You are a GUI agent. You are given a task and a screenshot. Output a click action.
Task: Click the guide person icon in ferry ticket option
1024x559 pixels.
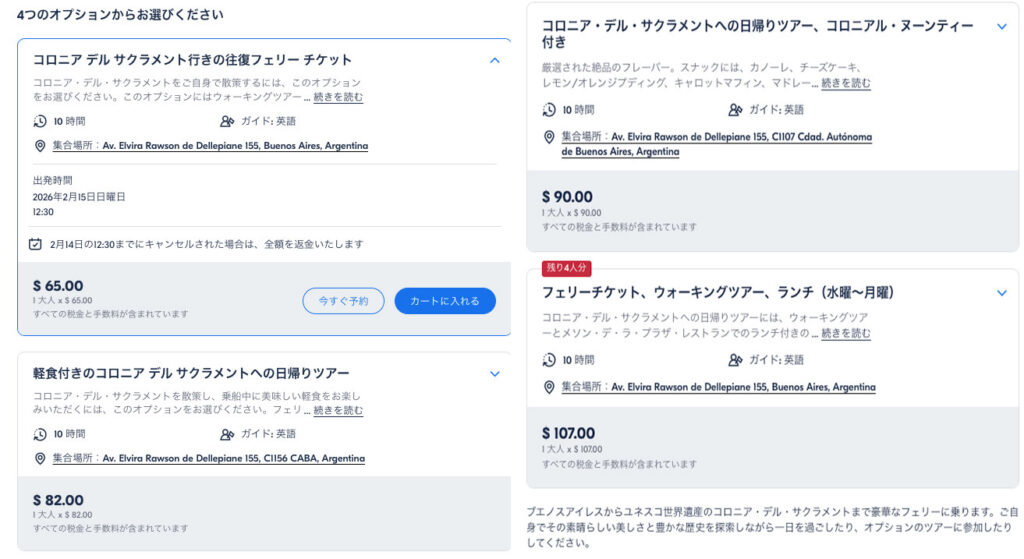pyautogui.click(x=227, y=121)
